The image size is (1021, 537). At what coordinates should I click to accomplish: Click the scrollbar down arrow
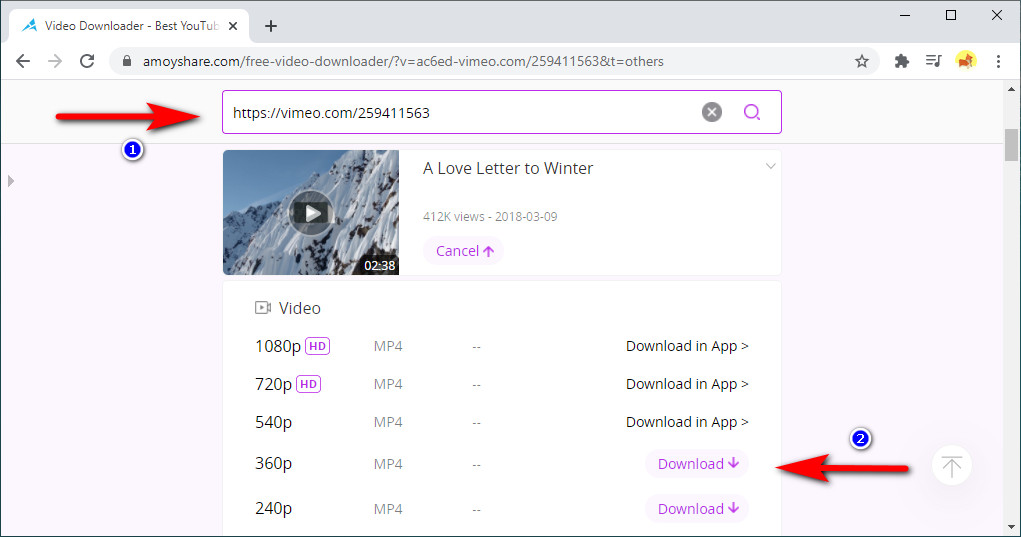[x=1011, y=527]
